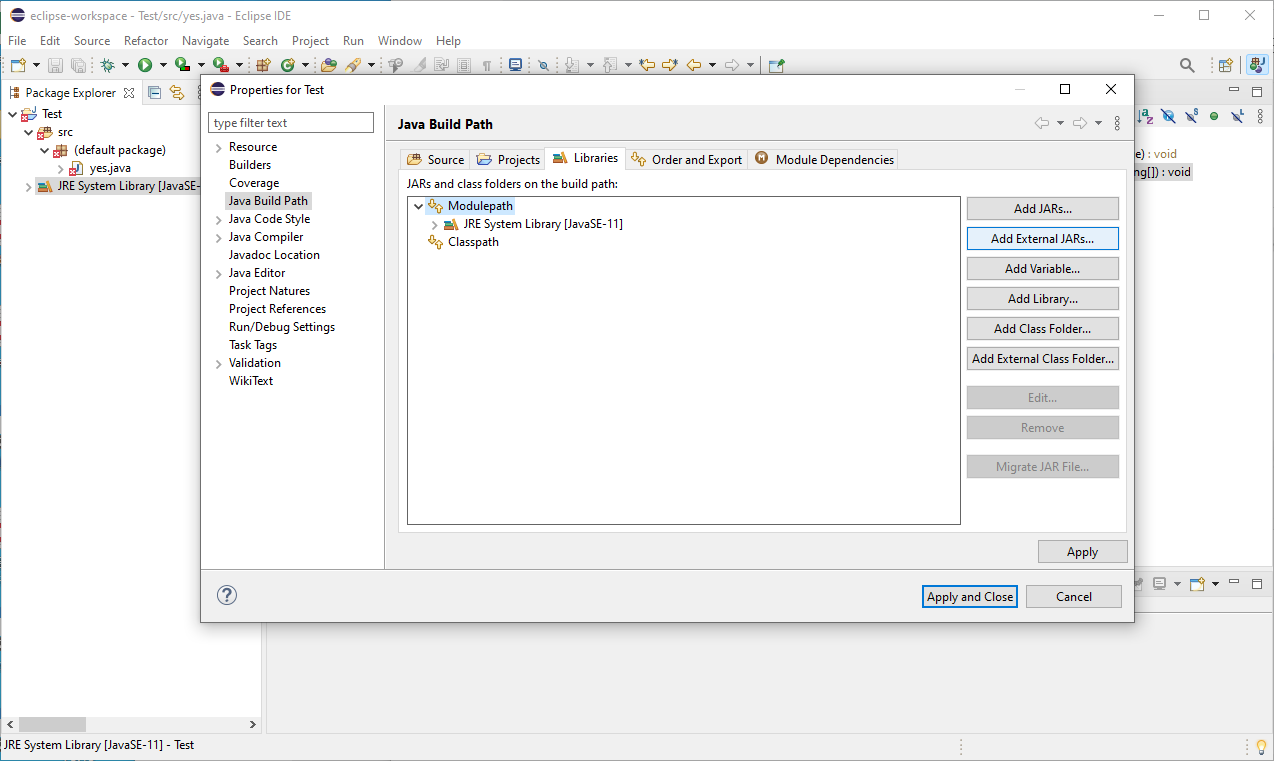Expand the Validation node
1274x761 pixels.
click(219, 363)
